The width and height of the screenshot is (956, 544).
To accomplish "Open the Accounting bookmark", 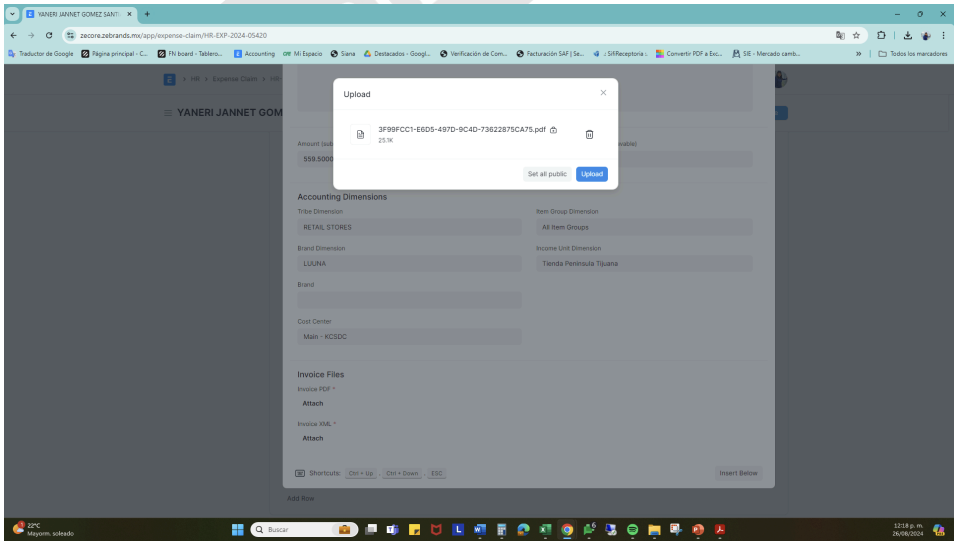I will pyautogui.click(x=255, y=53).
